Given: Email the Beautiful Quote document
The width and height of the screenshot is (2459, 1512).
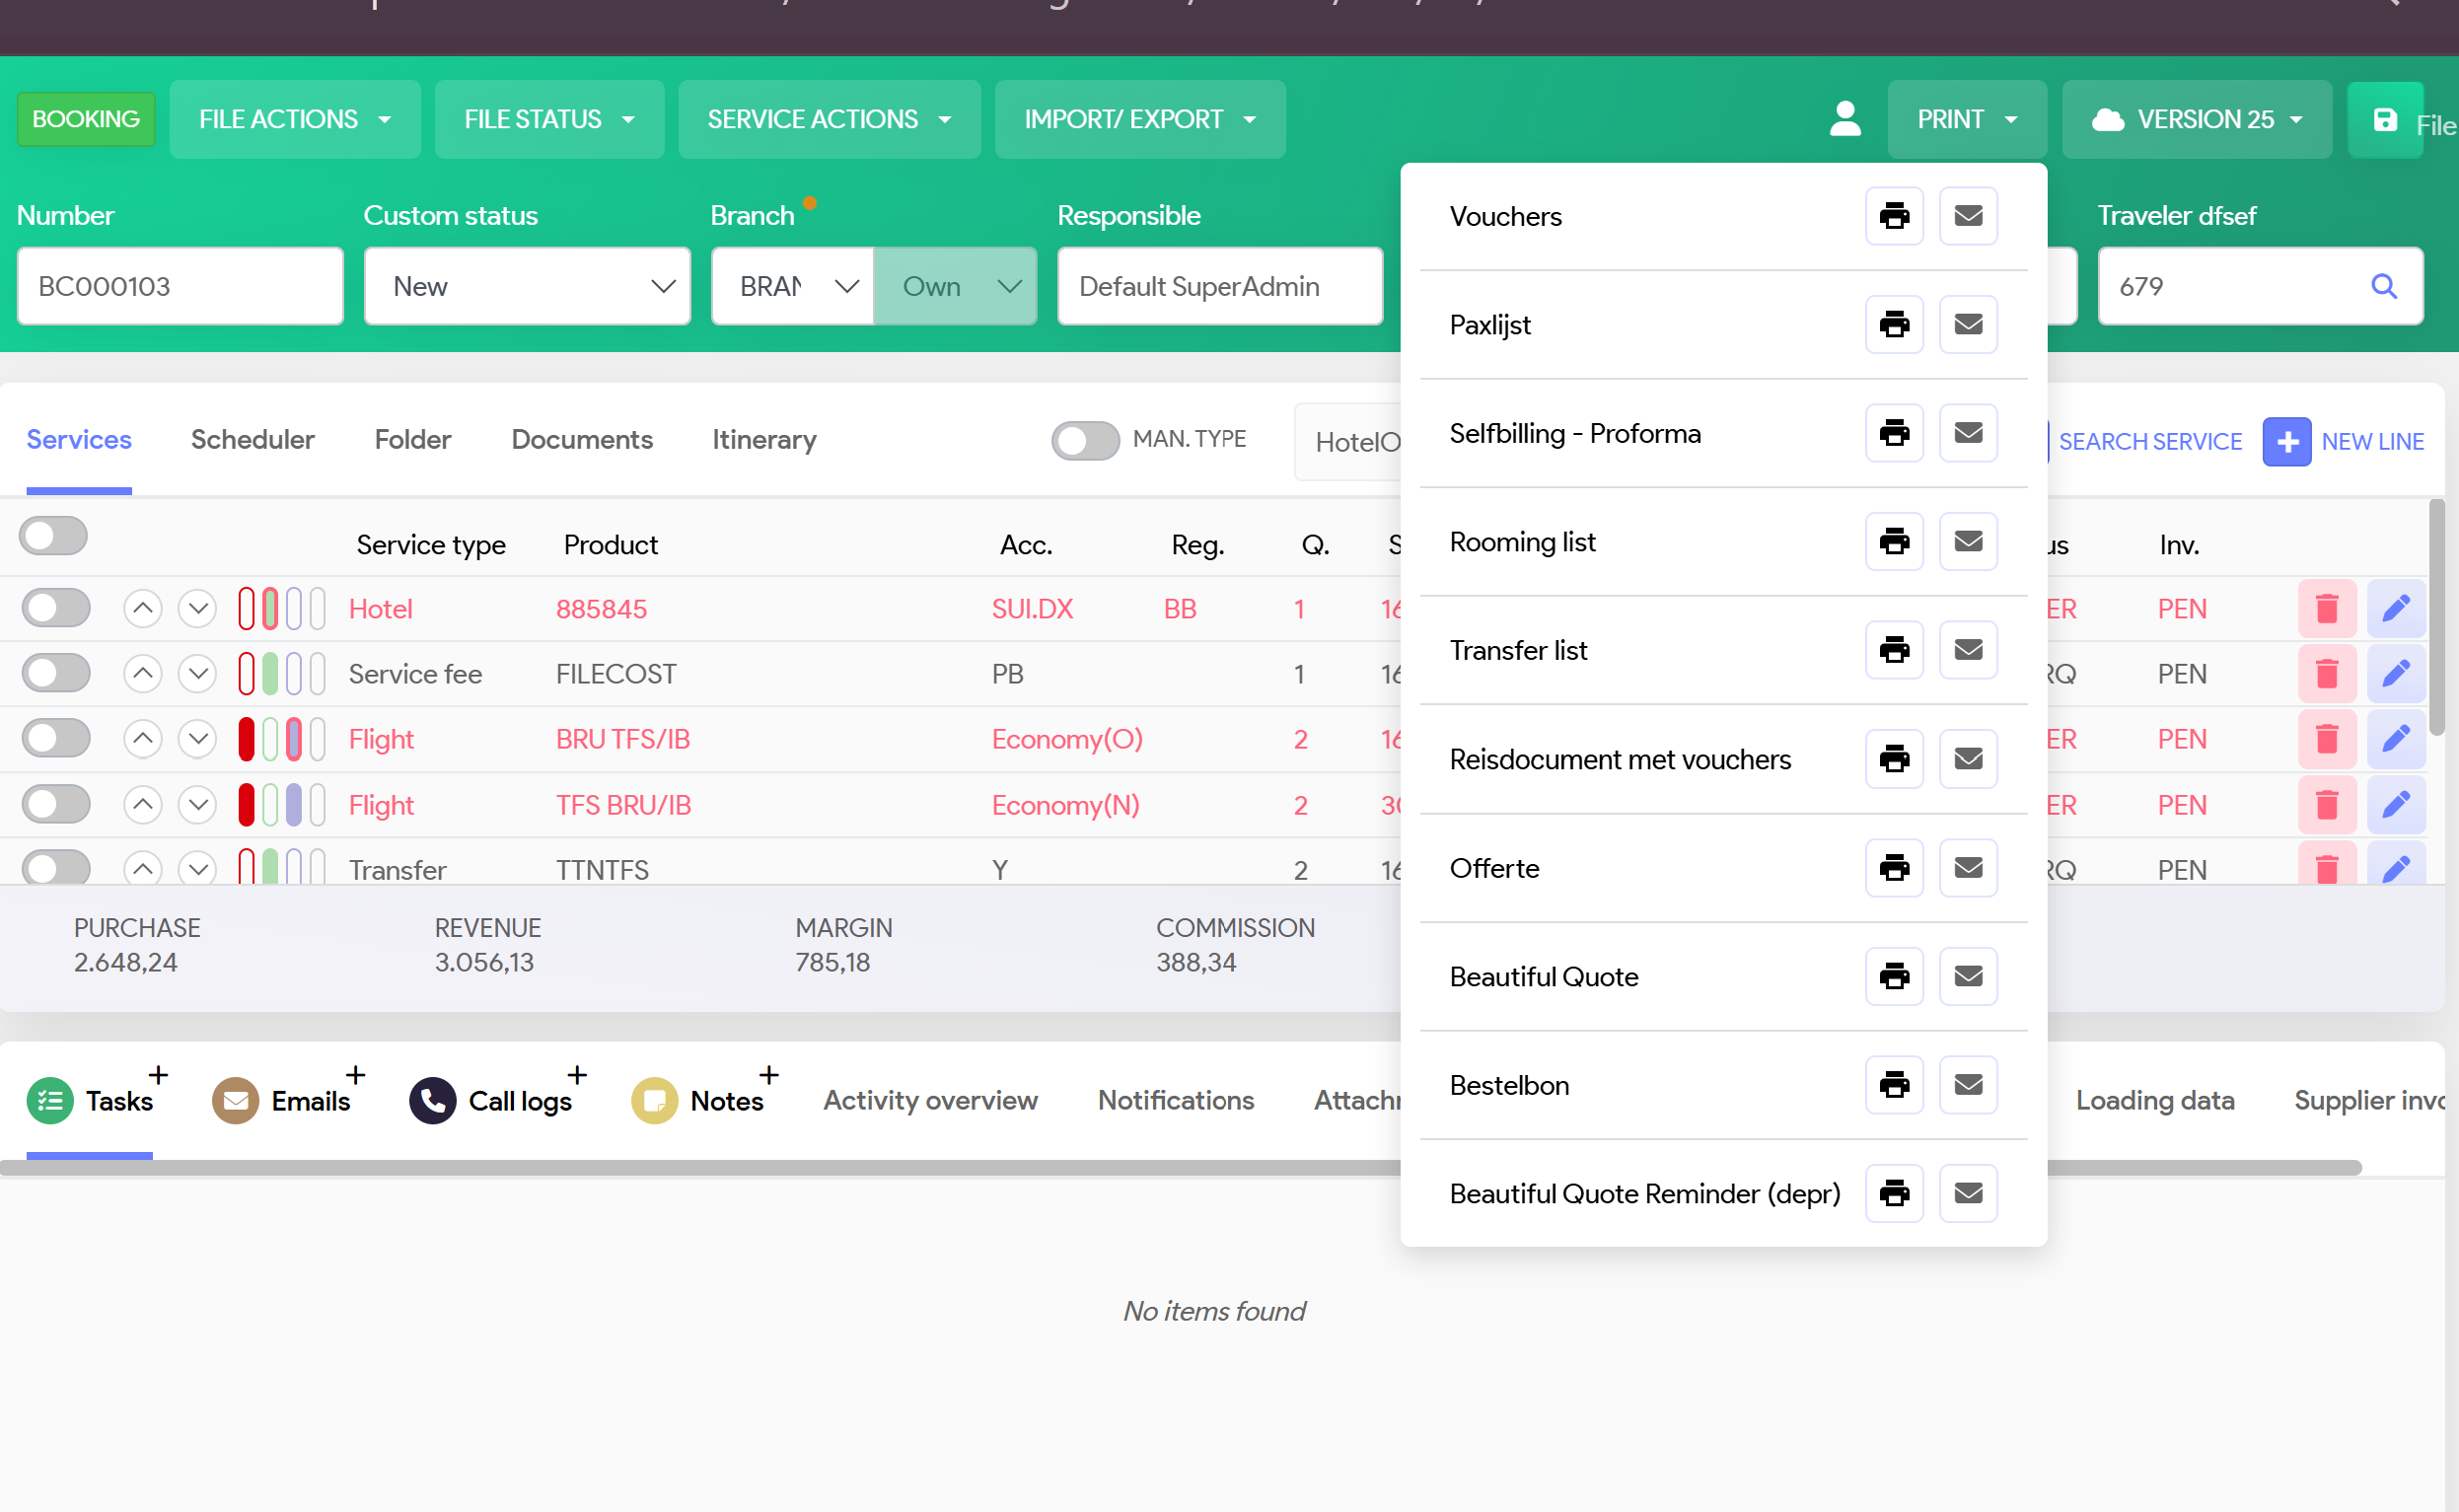Looking at the screenshot, I should tap(1967, 976).
